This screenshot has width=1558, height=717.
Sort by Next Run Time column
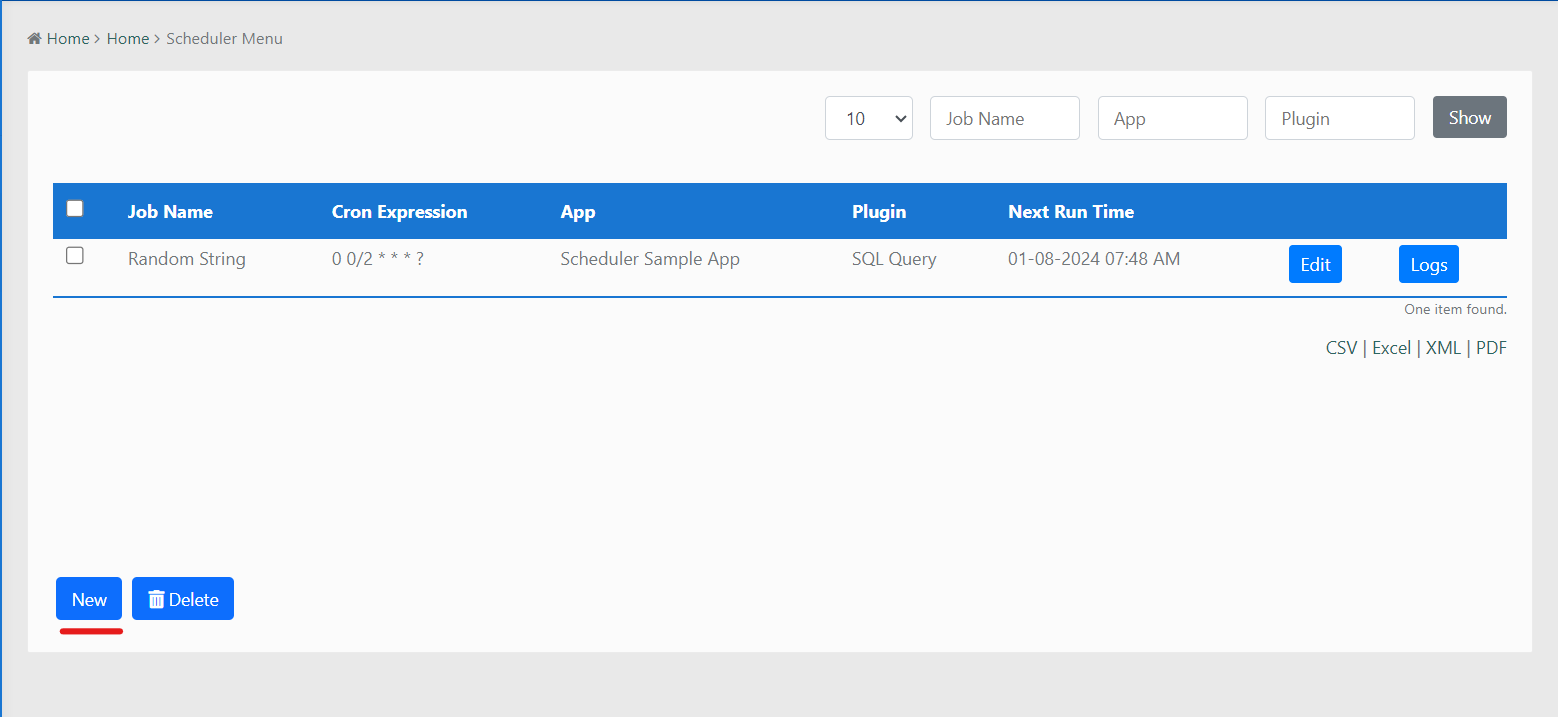tap(1070, 212)
